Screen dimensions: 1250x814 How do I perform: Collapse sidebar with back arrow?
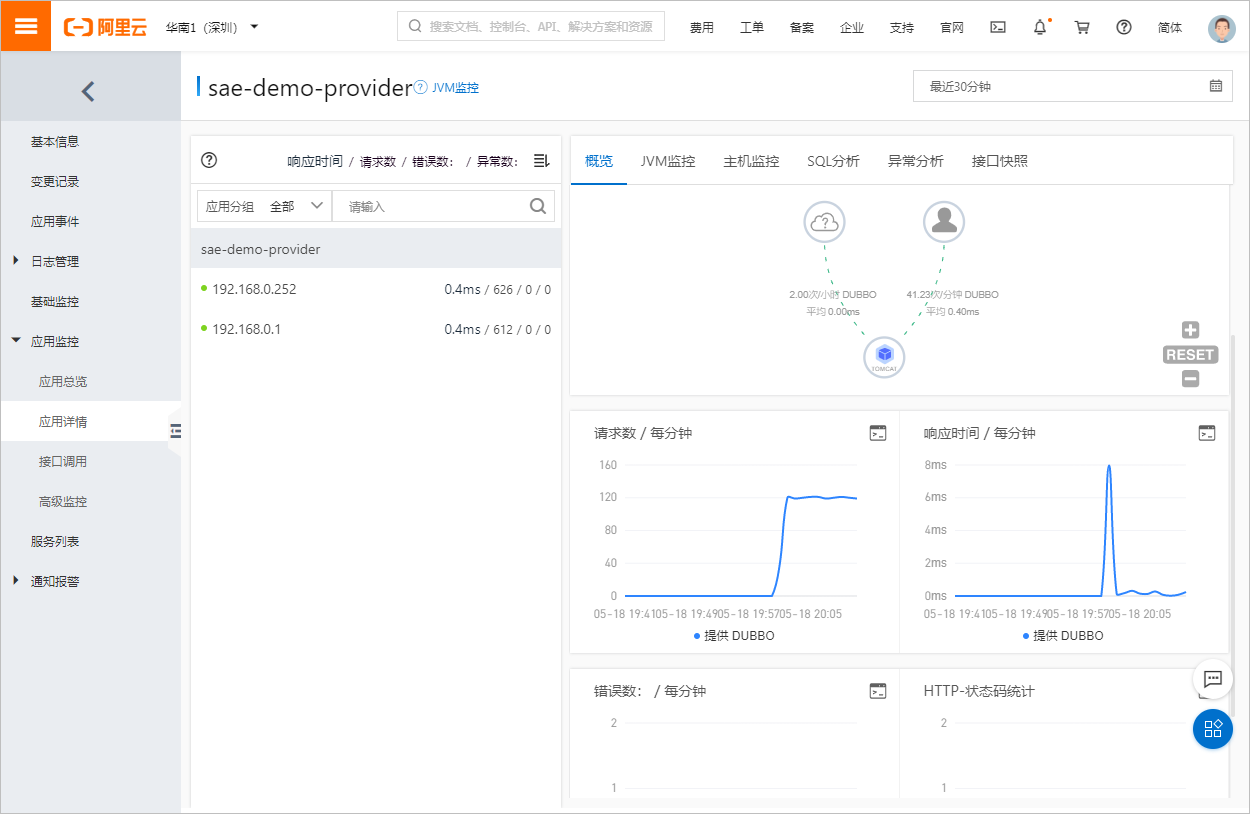[88, 92]
